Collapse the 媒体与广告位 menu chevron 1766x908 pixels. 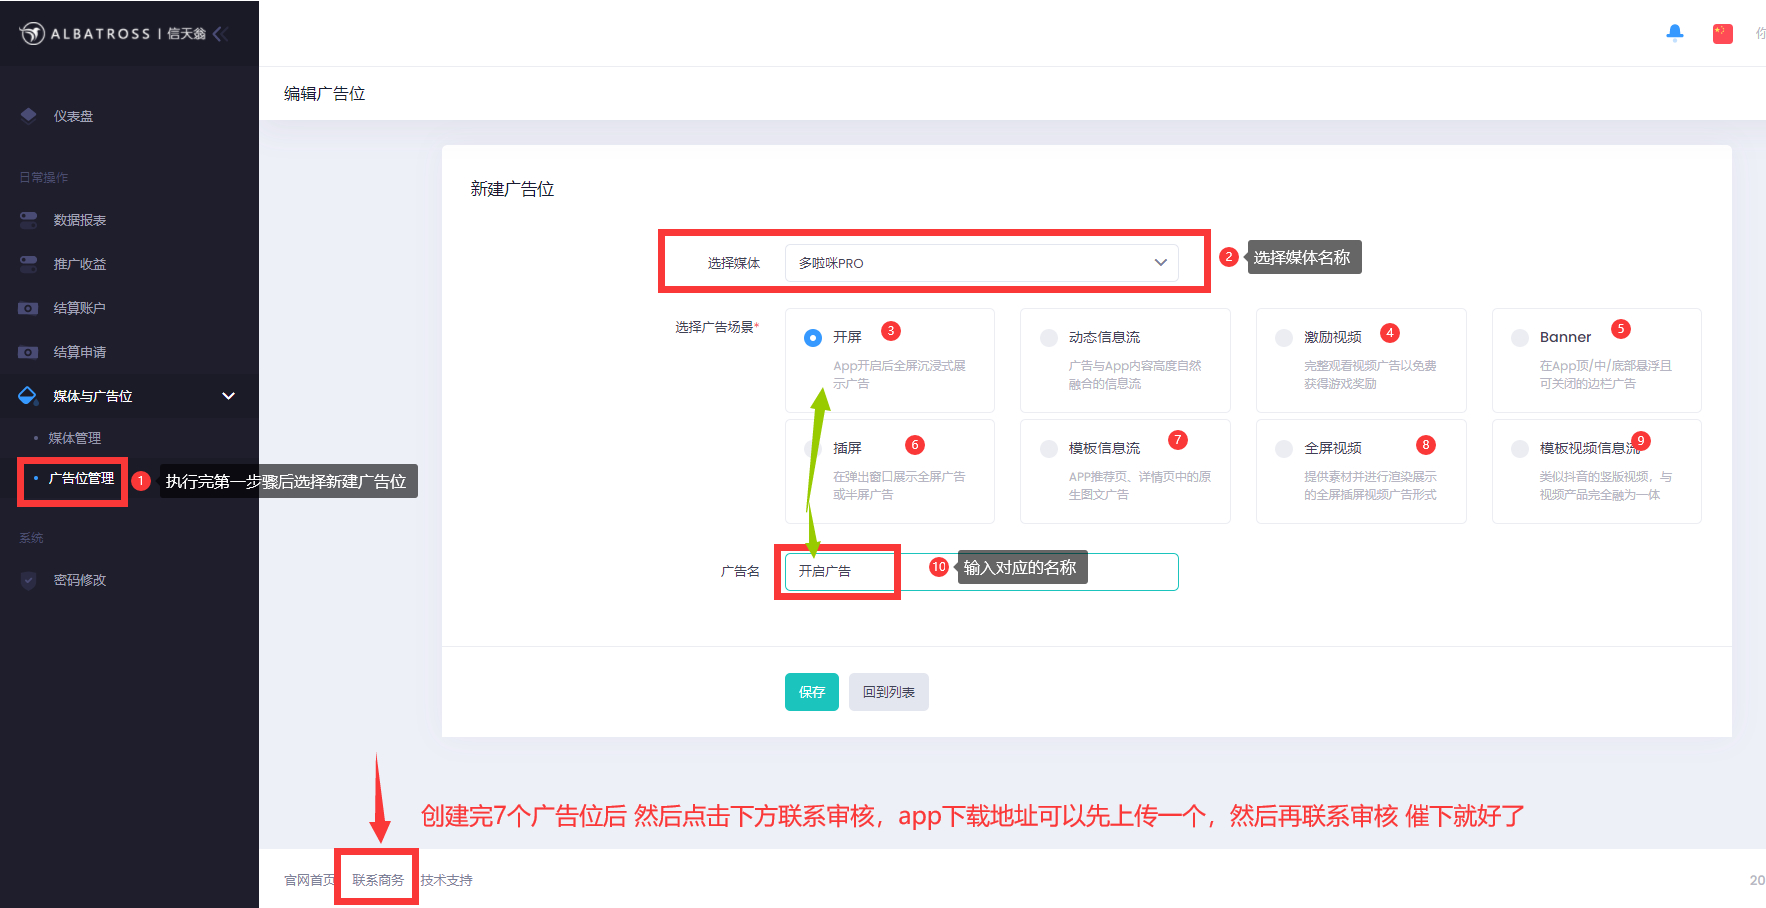click(229, 396)
